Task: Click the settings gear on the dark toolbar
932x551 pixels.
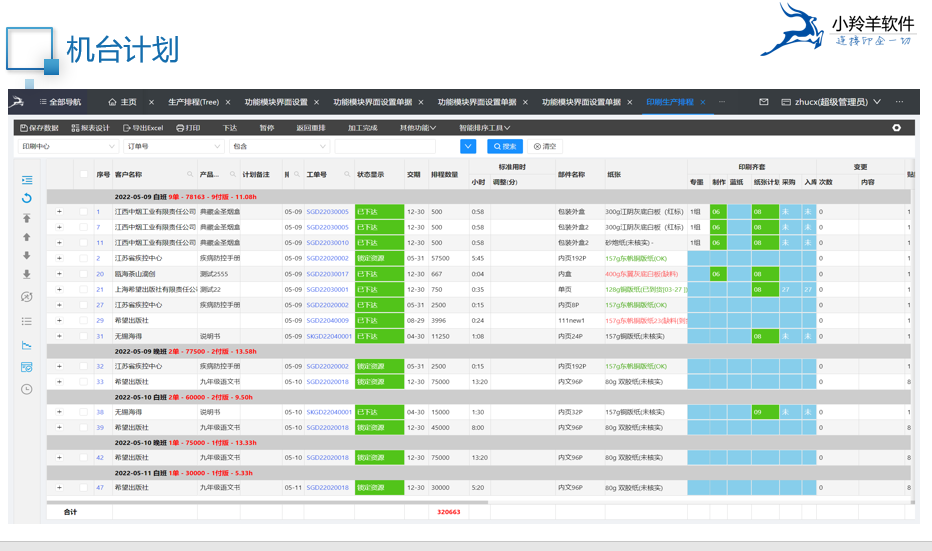Action: [896, 128]
